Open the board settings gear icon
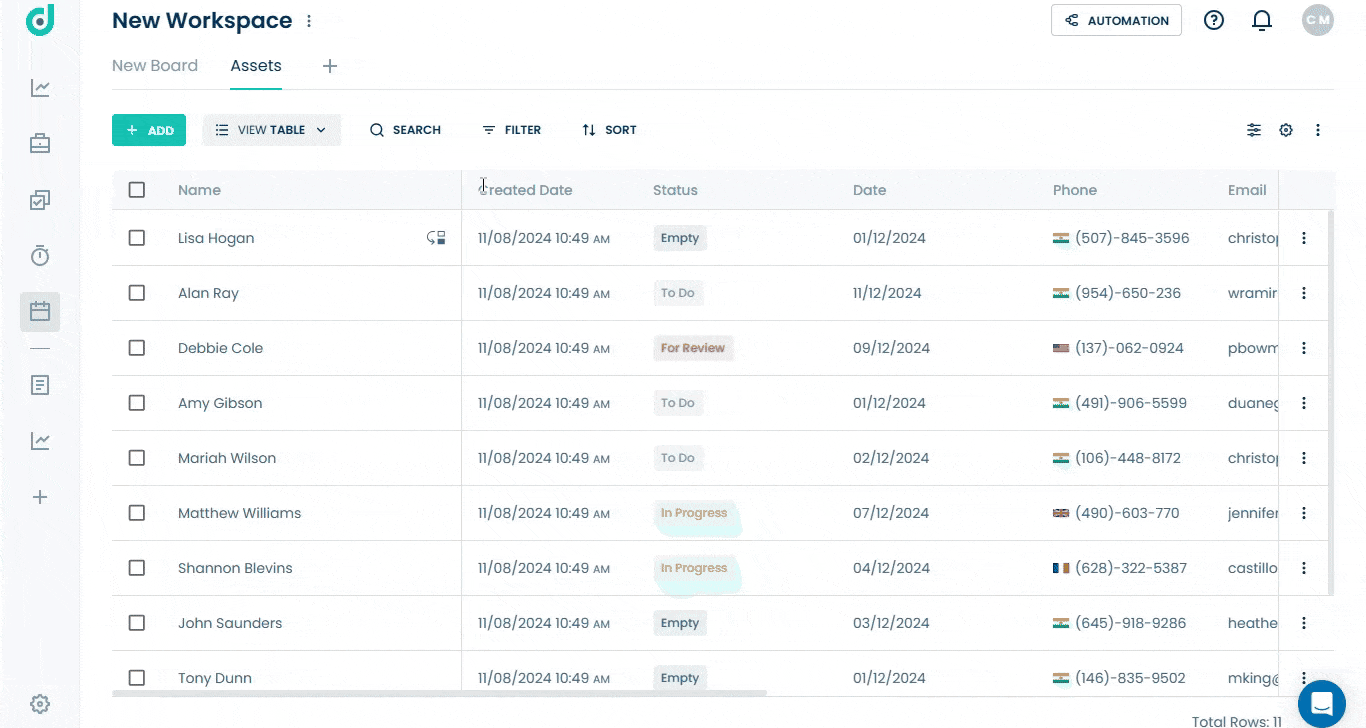1366x728 pixels. tap(1286, 130)
